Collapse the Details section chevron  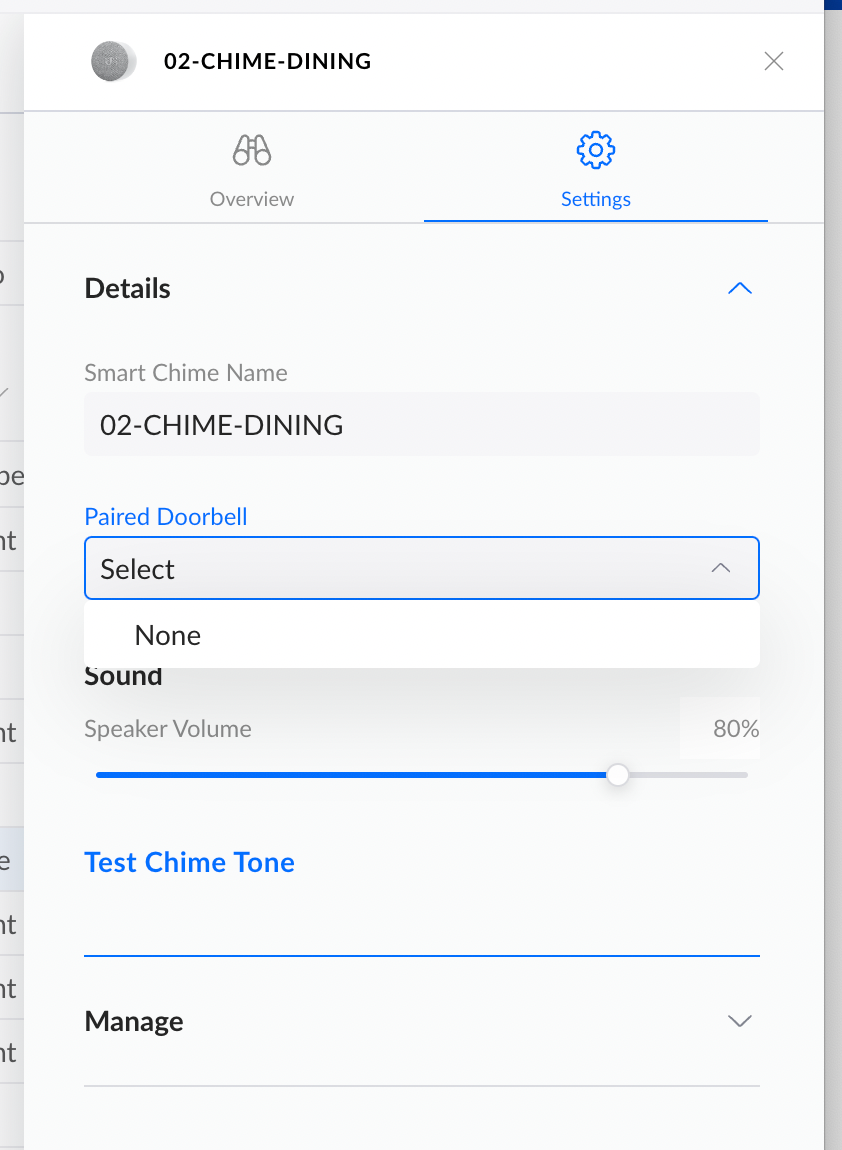(739, 289)
